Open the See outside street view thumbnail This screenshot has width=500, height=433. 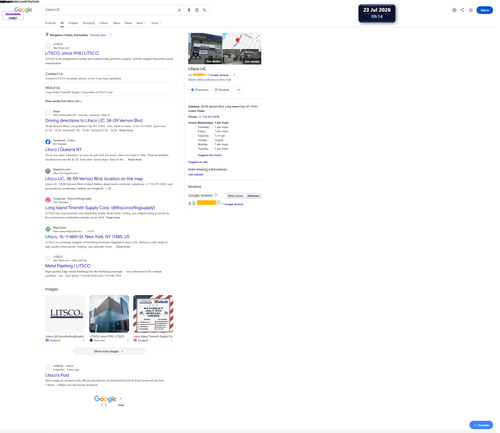(x=242, y=57)
